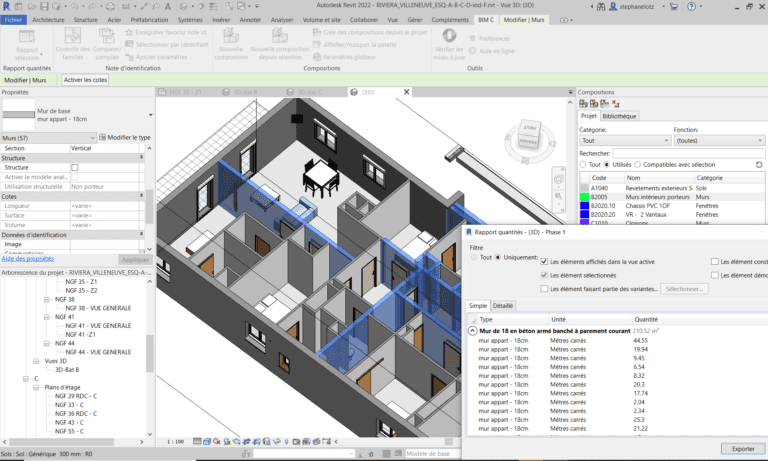The width and height of the screenshot is (768, 461).
Task: Click the 1 : 100 view scale
Action: pos(175,441)
